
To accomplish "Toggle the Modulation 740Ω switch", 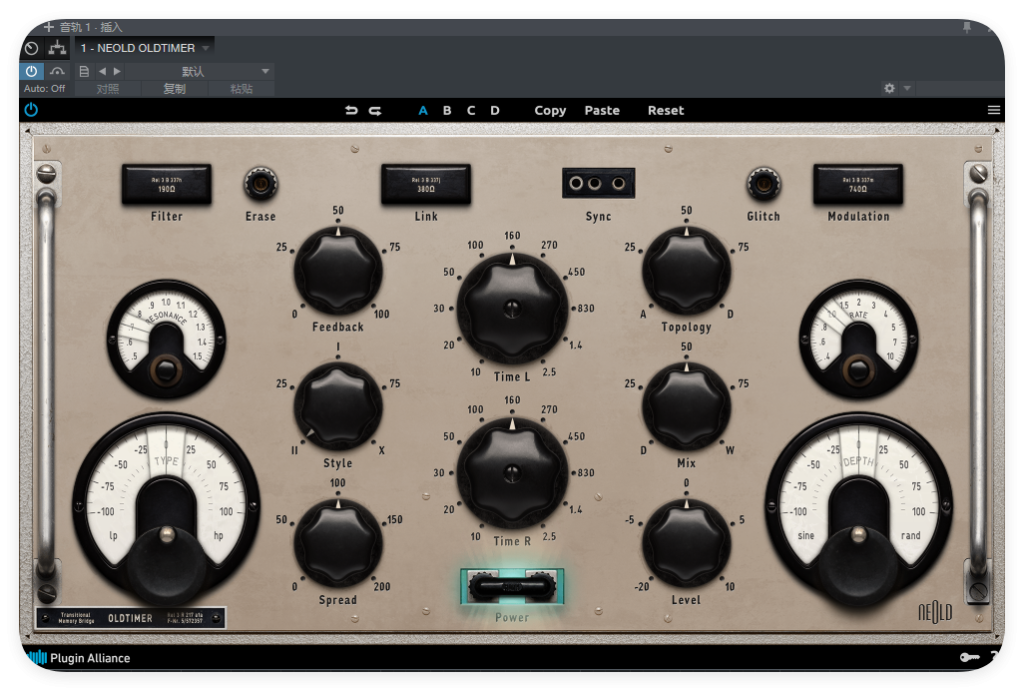I will (858, 184).
